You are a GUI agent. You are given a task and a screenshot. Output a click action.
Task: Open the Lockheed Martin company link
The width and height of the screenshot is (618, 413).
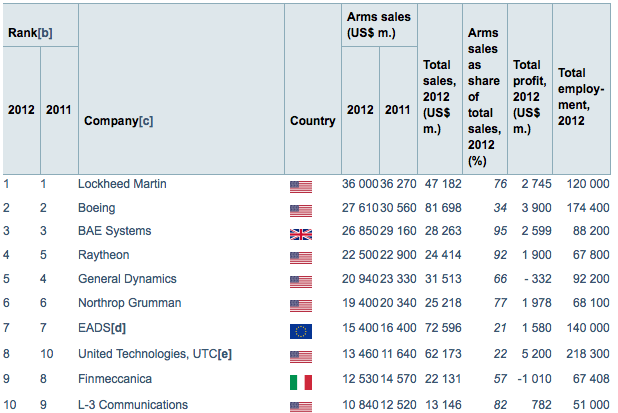click(x=122, y=184)
